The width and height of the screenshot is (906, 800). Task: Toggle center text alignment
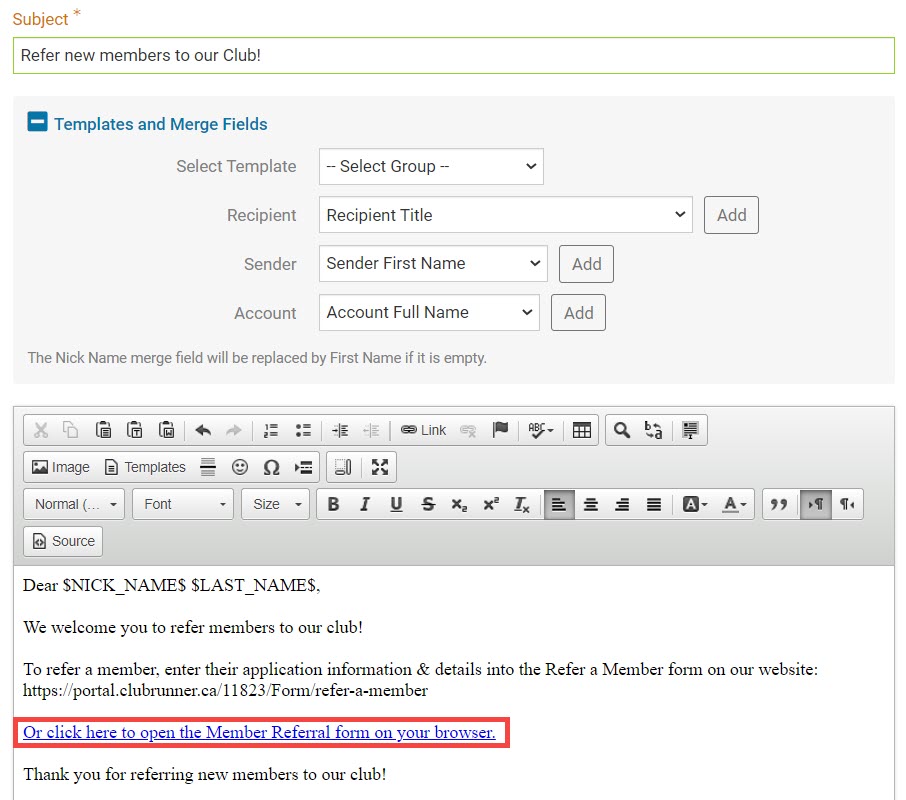click(591, 505)
